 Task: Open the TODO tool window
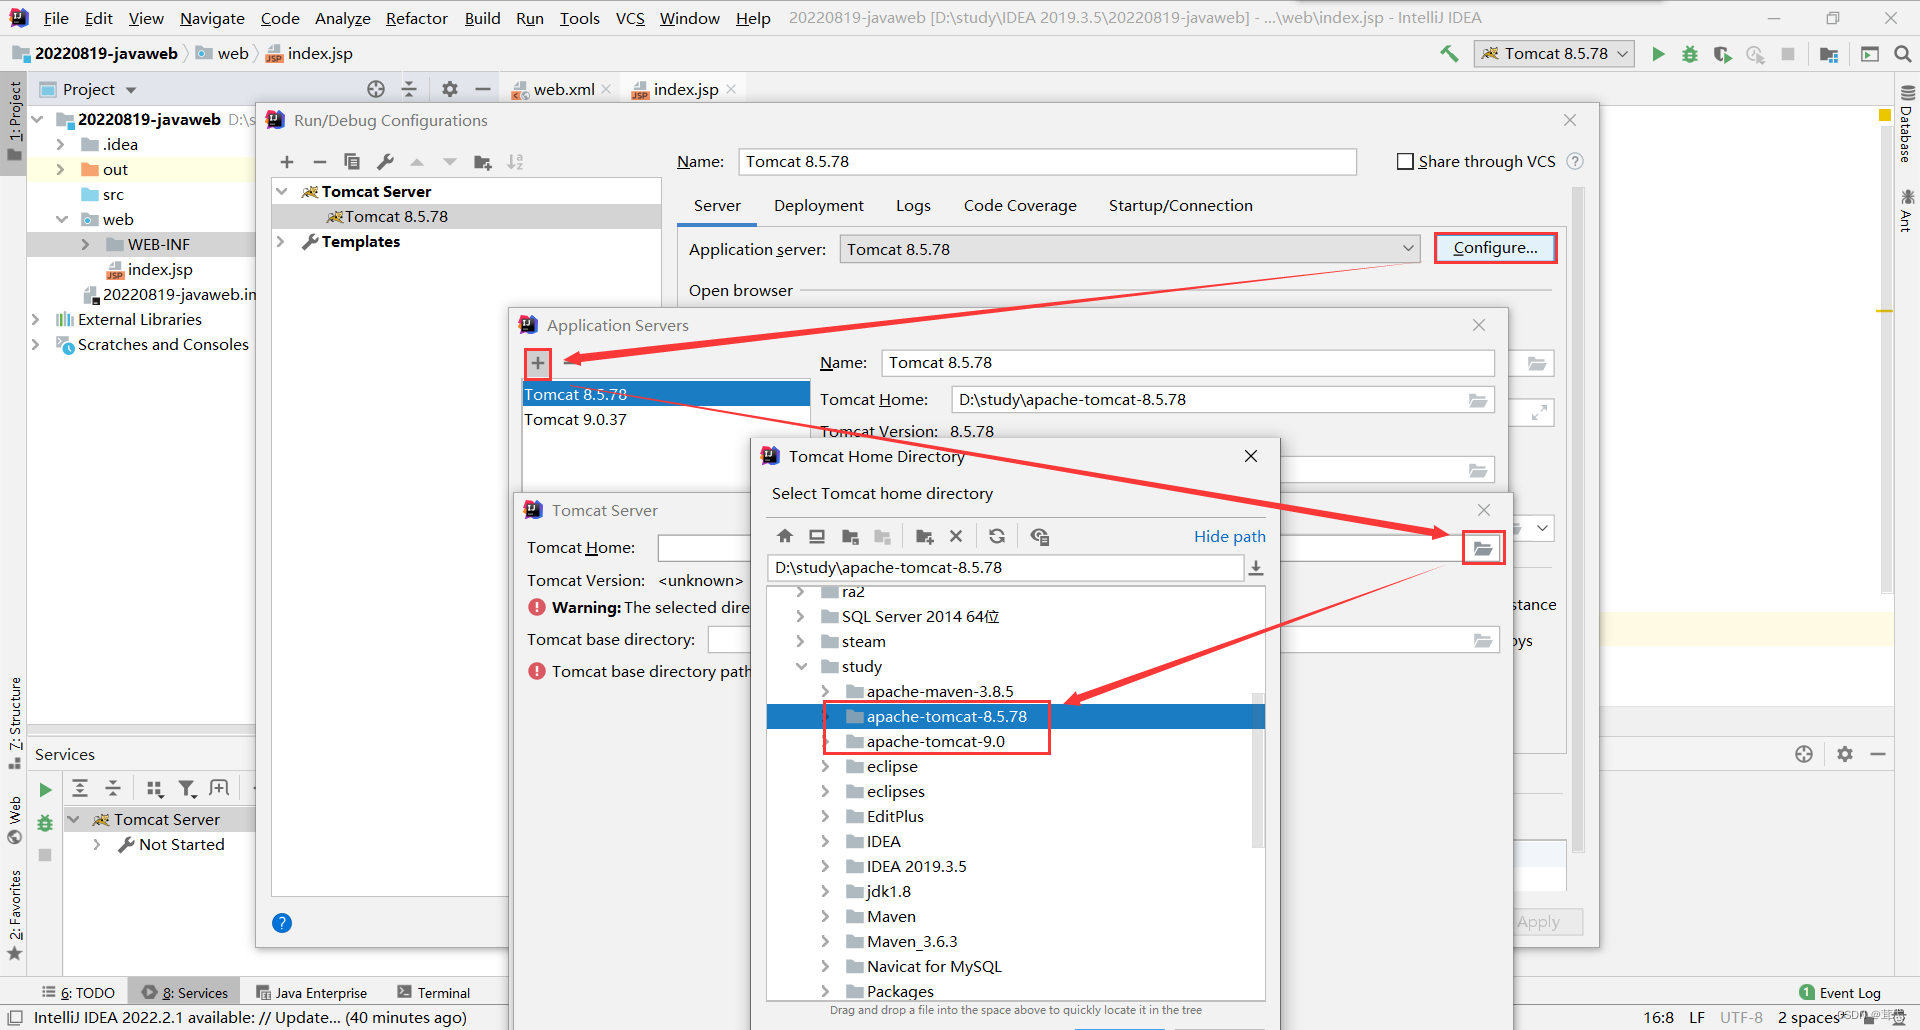[78, 992]
